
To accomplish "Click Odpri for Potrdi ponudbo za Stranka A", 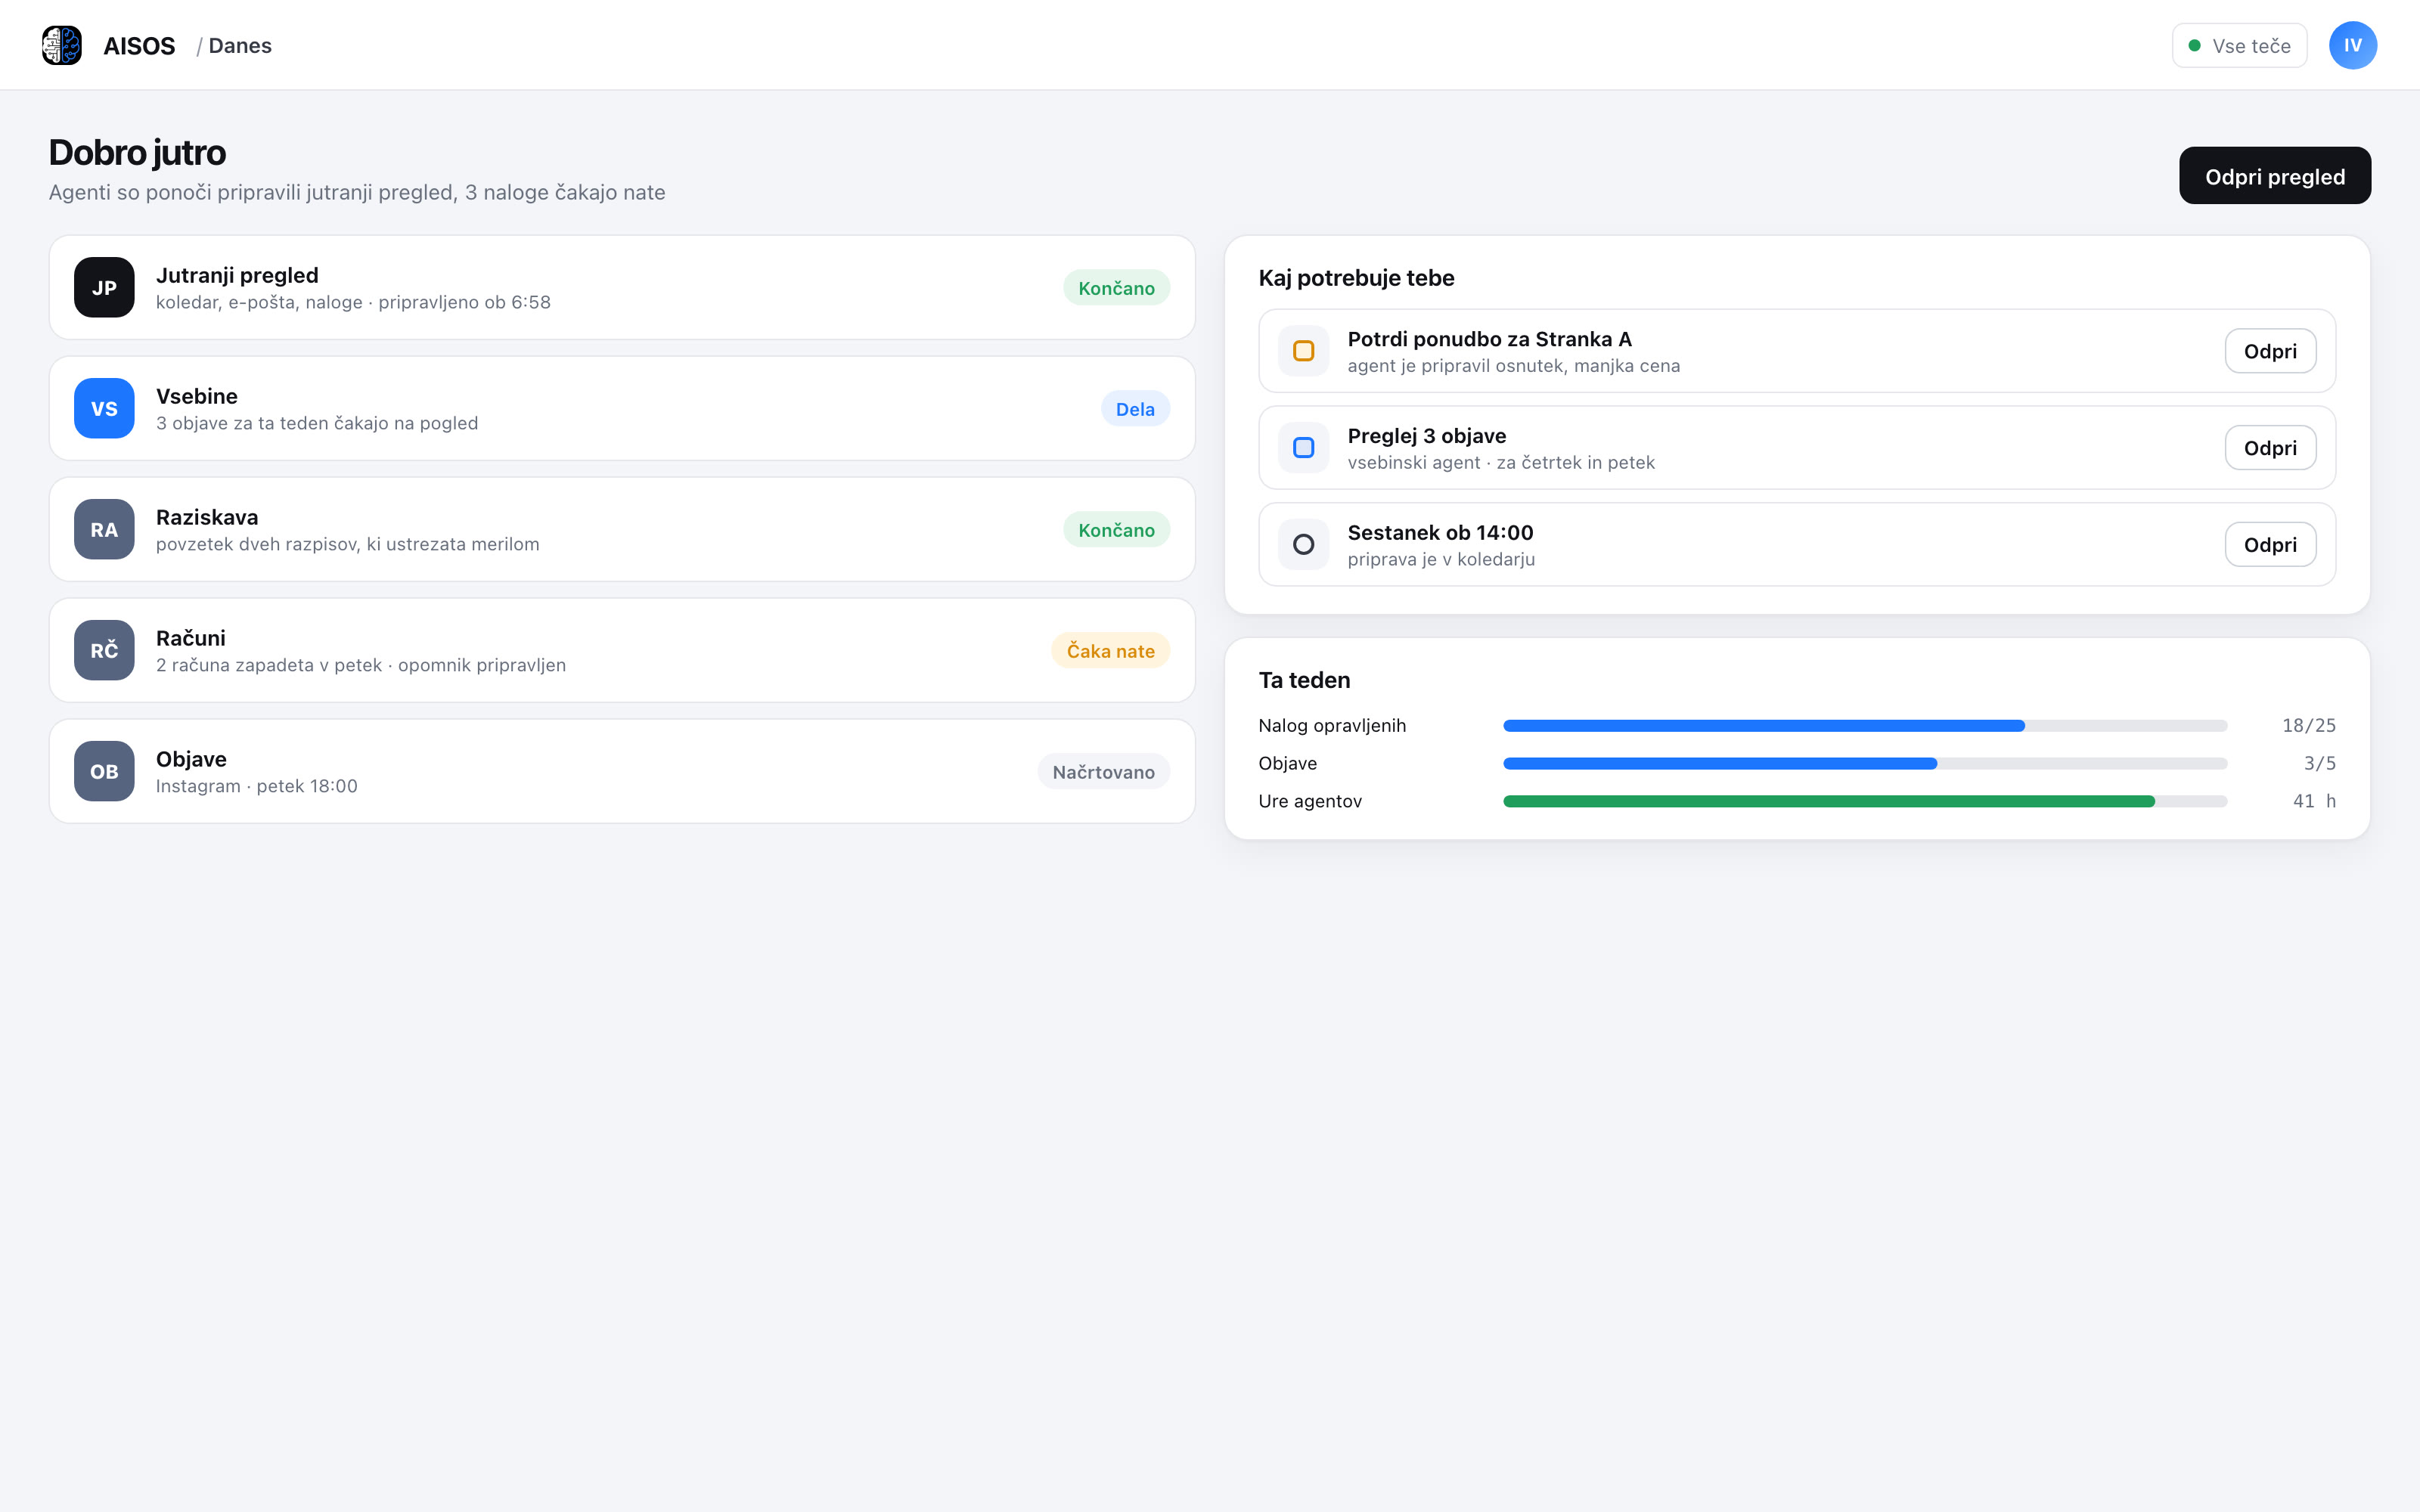I will (x=2270, y=351).
